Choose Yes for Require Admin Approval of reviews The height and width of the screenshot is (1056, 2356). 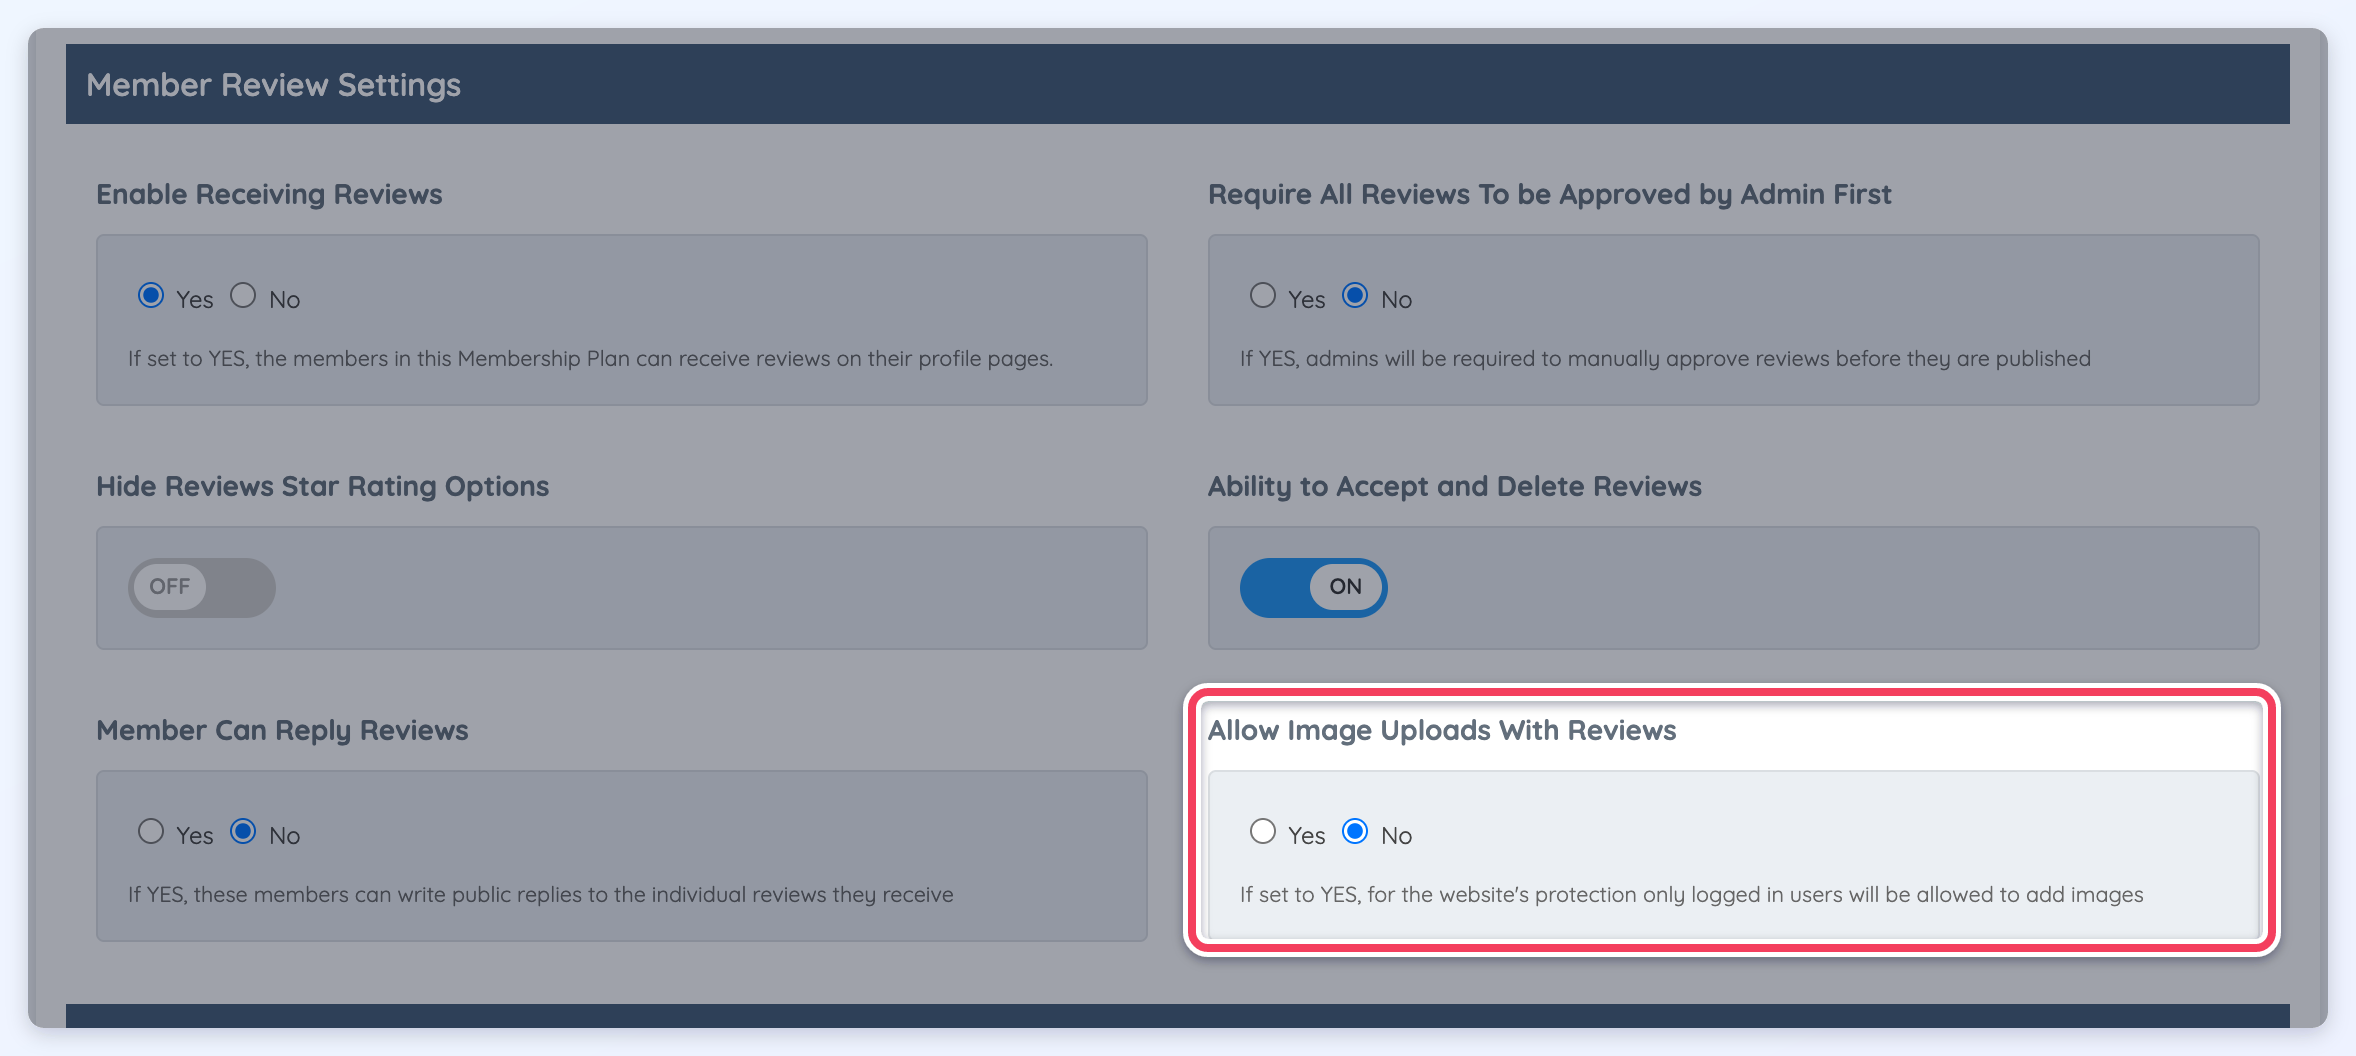click(x=1263, y=296)
